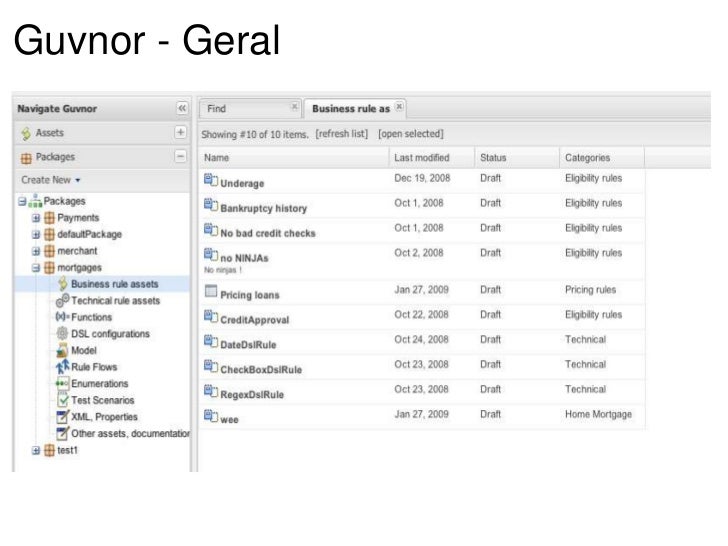Click the refresh list link
Screen dimensions: 728x546
(341, 134)
